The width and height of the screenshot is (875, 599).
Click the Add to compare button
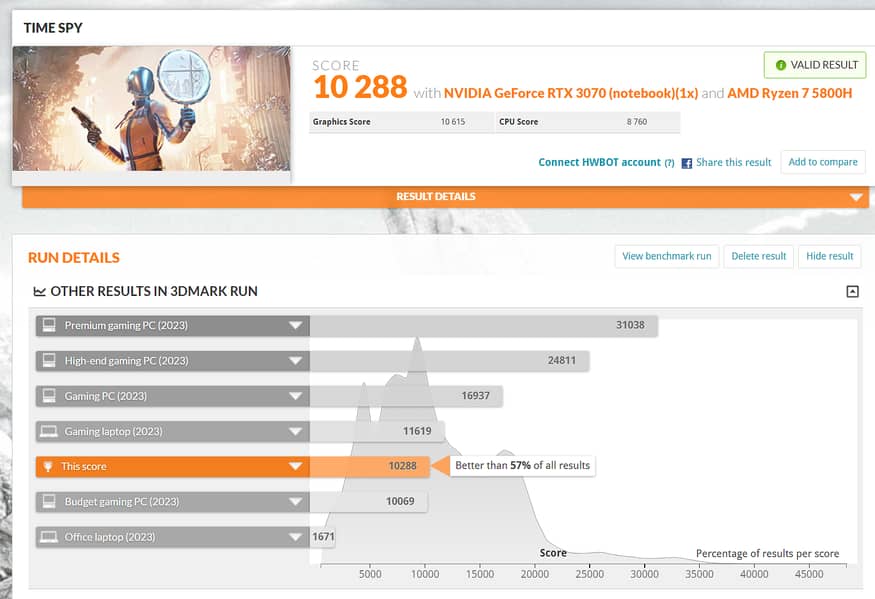[822, 162]
